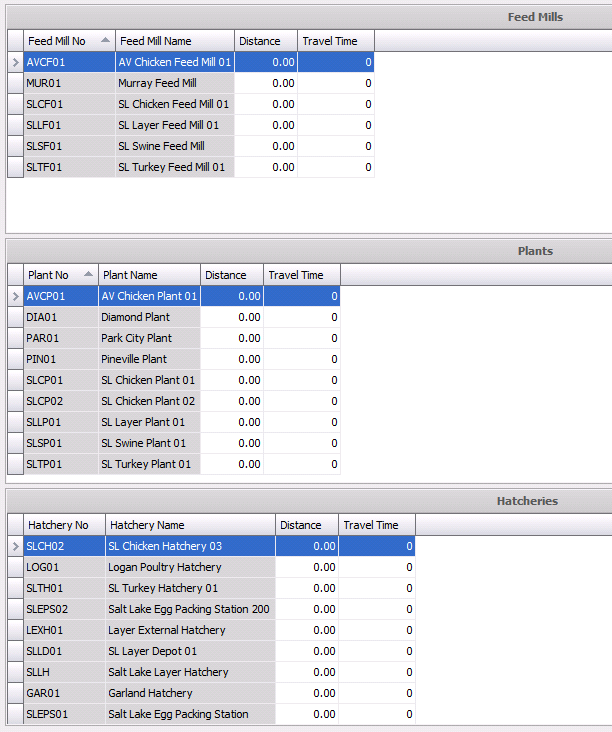This screenshot has height=732, width=612.
Task: Click Travel Time header in Plants grid
Action: coord(301,275)
